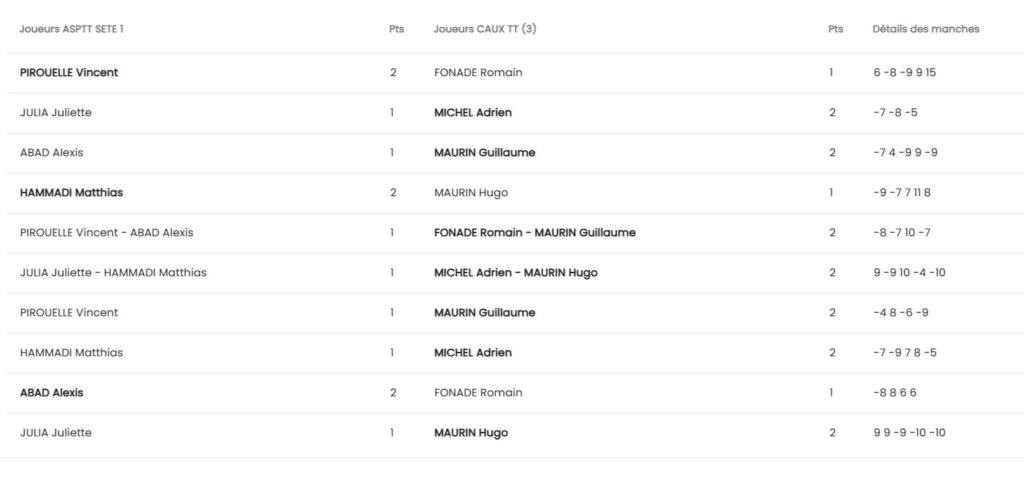
Task: Select set details "6 -8 -9 9 15"
Action: (904, 73)
